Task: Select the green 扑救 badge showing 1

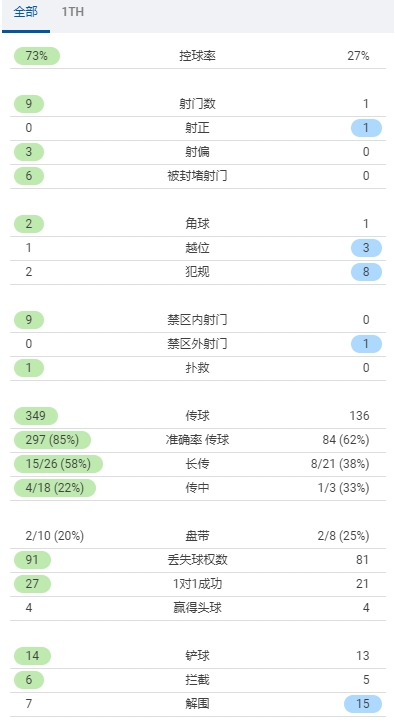Action: click(29, 368)
